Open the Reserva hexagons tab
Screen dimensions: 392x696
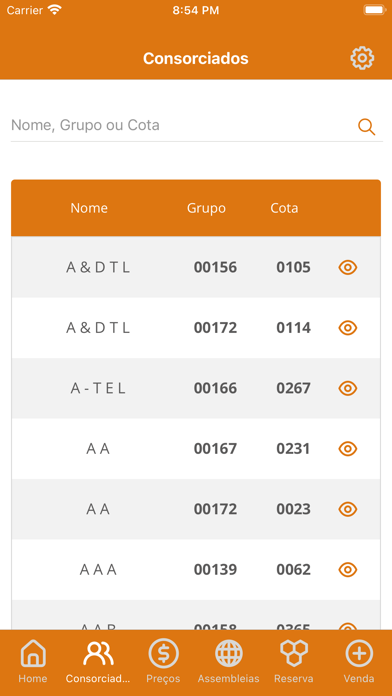(x=294, y=661)
